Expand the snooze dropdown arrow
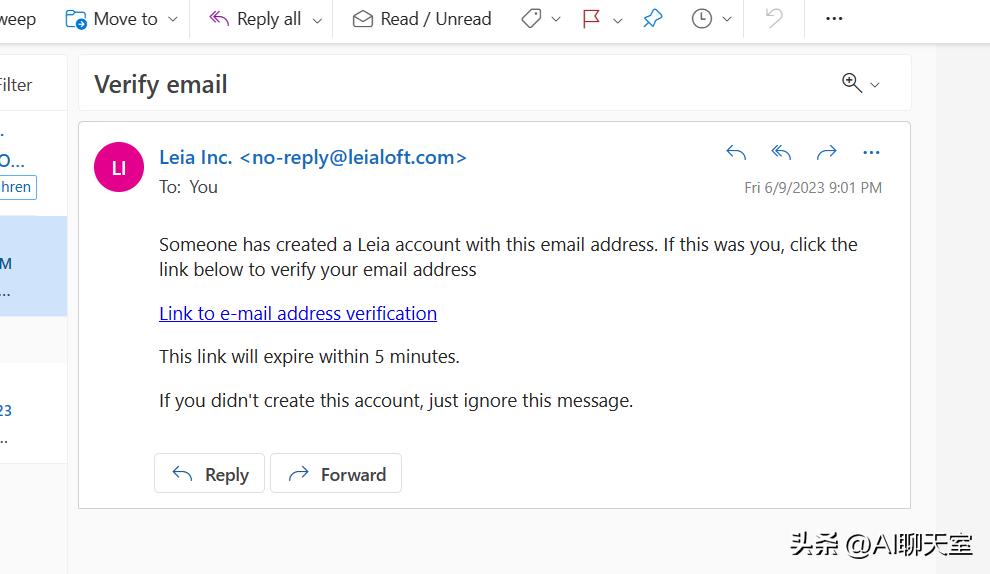 tap(727, 20)
